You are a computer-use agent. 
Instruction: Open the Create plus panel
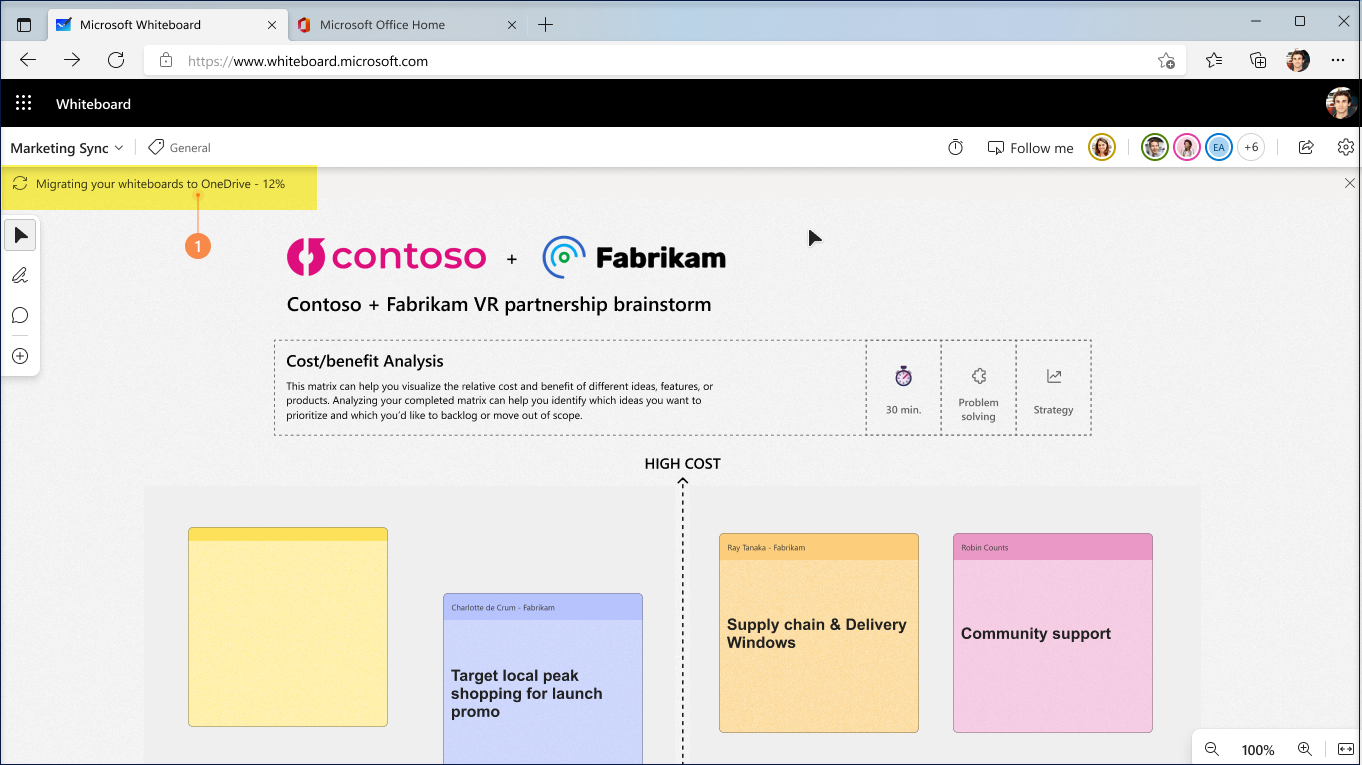coord(20,356)
